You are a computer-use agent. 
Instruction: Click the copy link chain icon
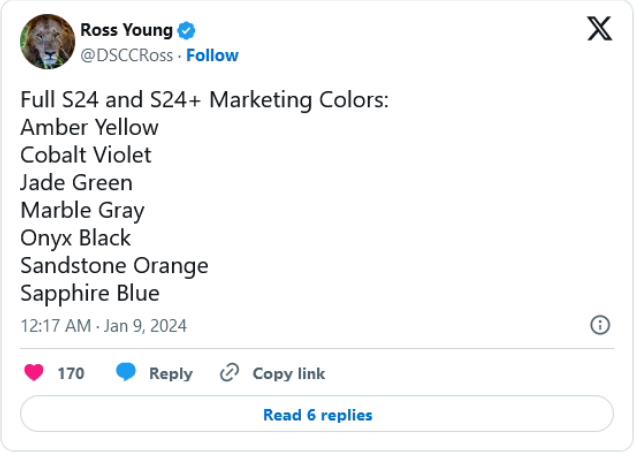point(230,373)
